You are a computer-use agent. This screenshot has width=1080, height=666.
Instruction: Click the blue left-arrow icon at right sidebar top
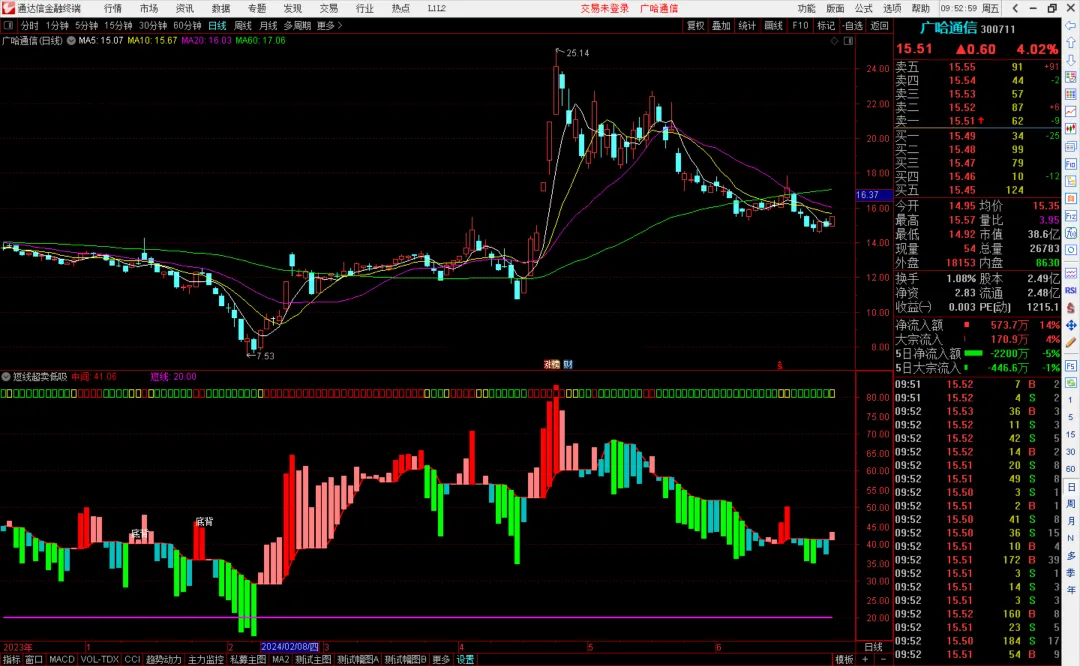pyautogui.click(x=1071, y=25)
